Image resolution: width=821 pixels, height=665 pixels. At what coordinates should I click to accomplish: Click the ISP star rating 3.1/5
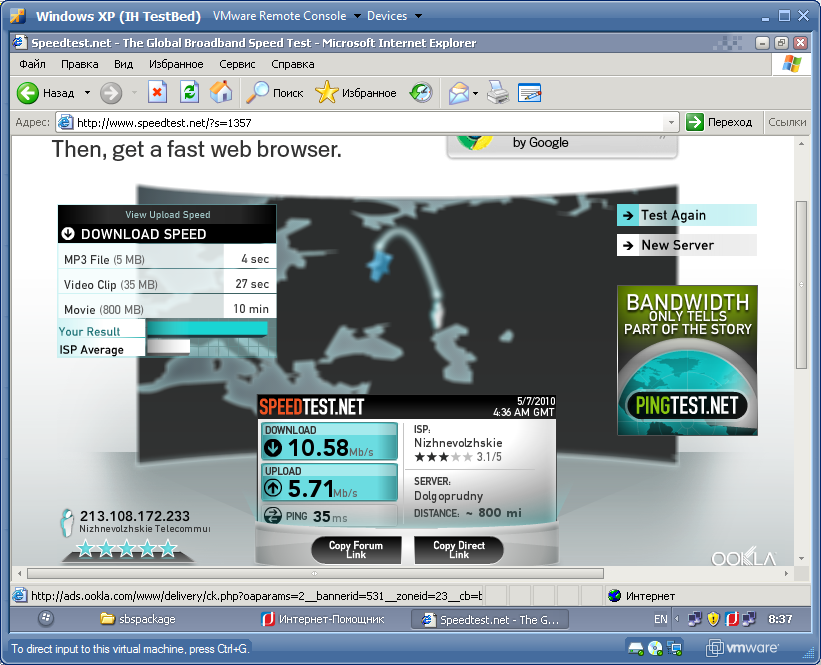tap(458, 457)
